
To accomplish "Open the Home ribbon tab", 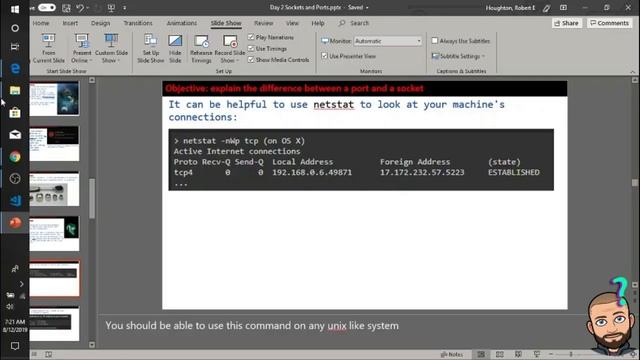I will 41,23.
